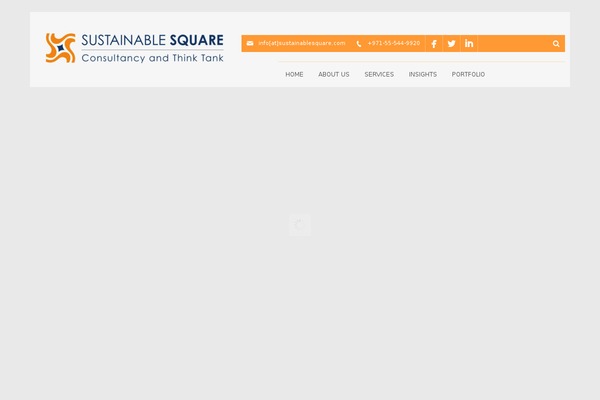This screenshot has height=400, width=600.
Task: Click the Sustainable Square logo
Action: (x=134, y=48)
